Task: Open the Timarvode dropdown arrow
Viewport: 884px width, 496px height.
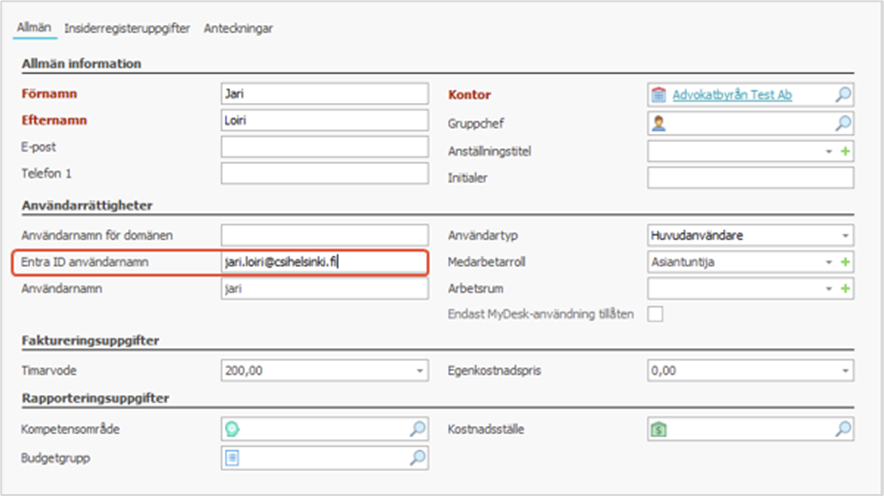Action: pyautogui.click(x=419, y=371)
